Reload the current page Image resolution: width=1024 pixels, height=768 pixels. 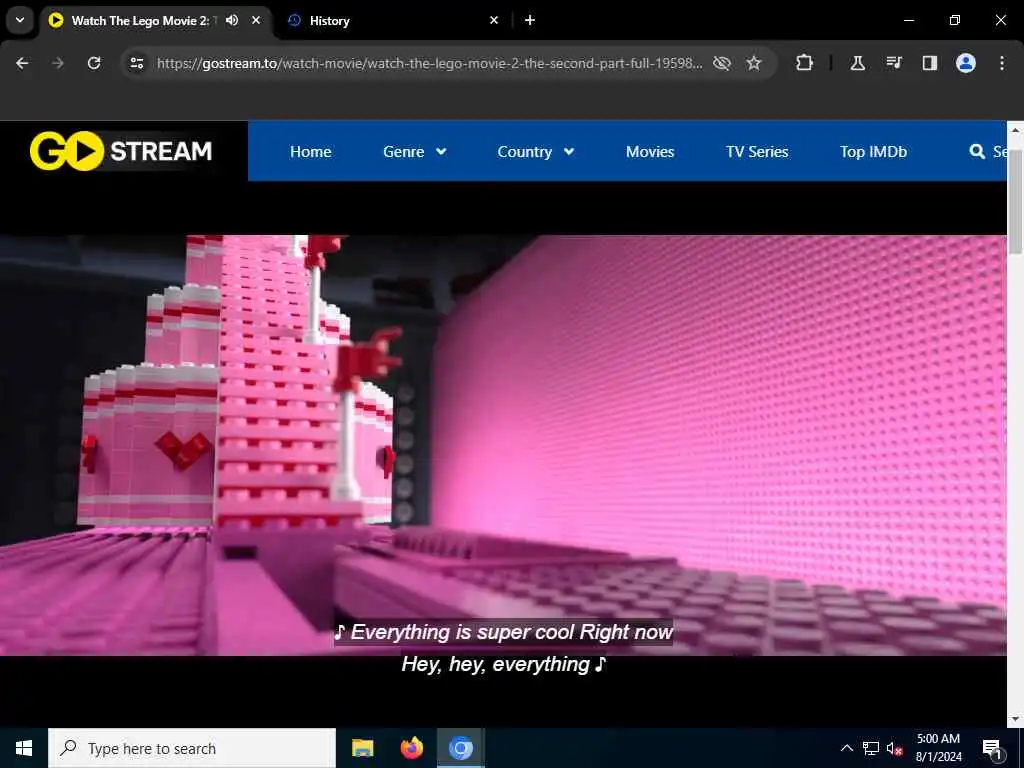pos(94,63)
